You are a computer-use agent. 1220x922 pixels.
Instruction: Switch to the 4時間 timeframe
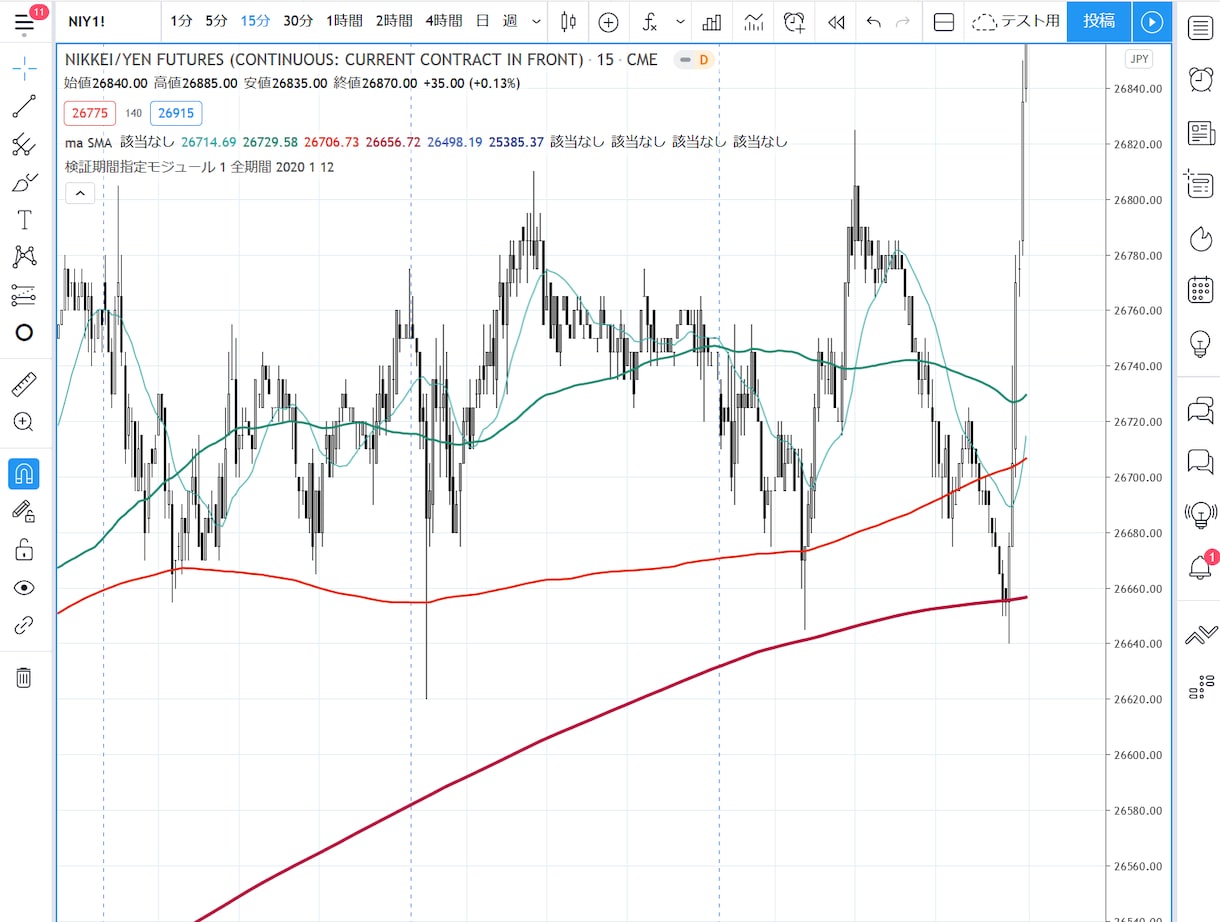(444, 21)
